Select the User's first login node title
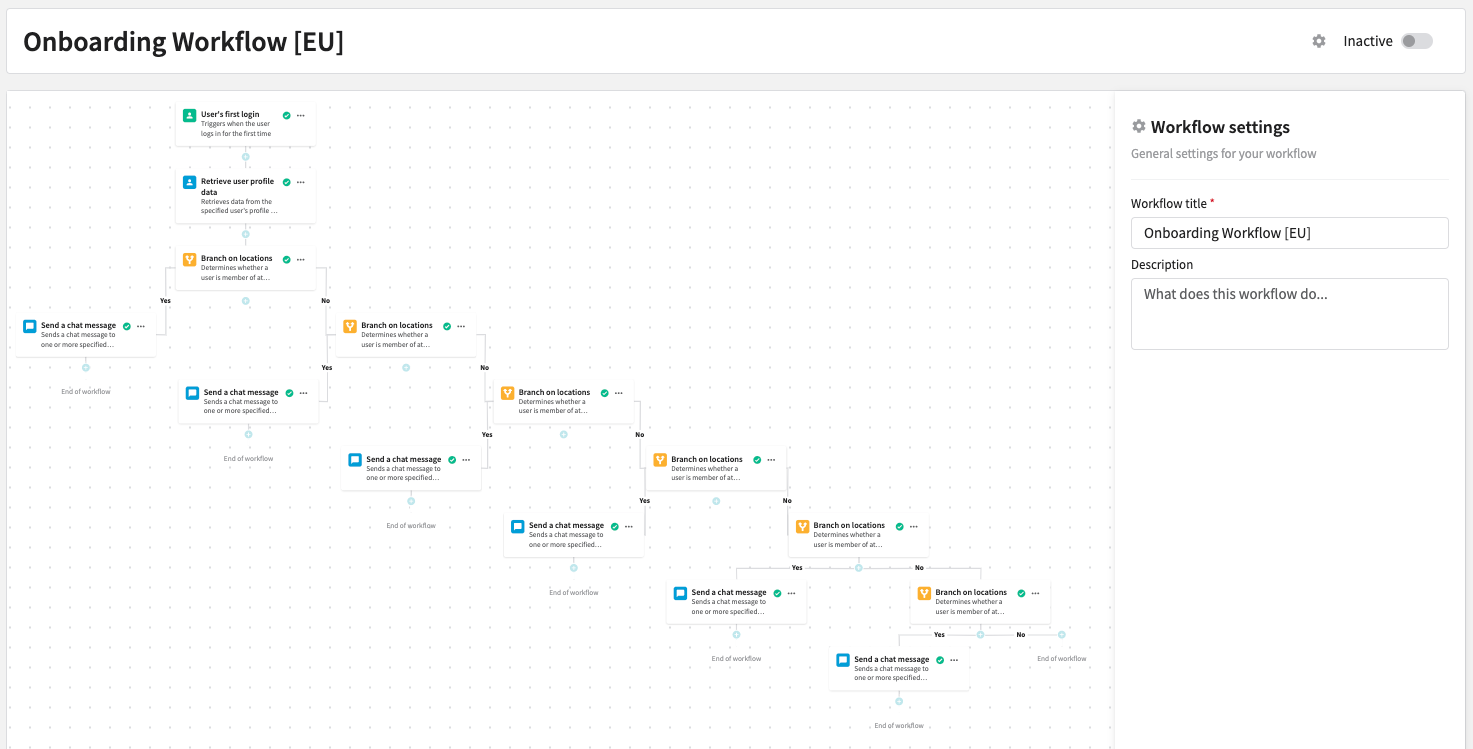The height and width of the screenshot is (749, 1473). pyautogui.click(x=230, y=115)
